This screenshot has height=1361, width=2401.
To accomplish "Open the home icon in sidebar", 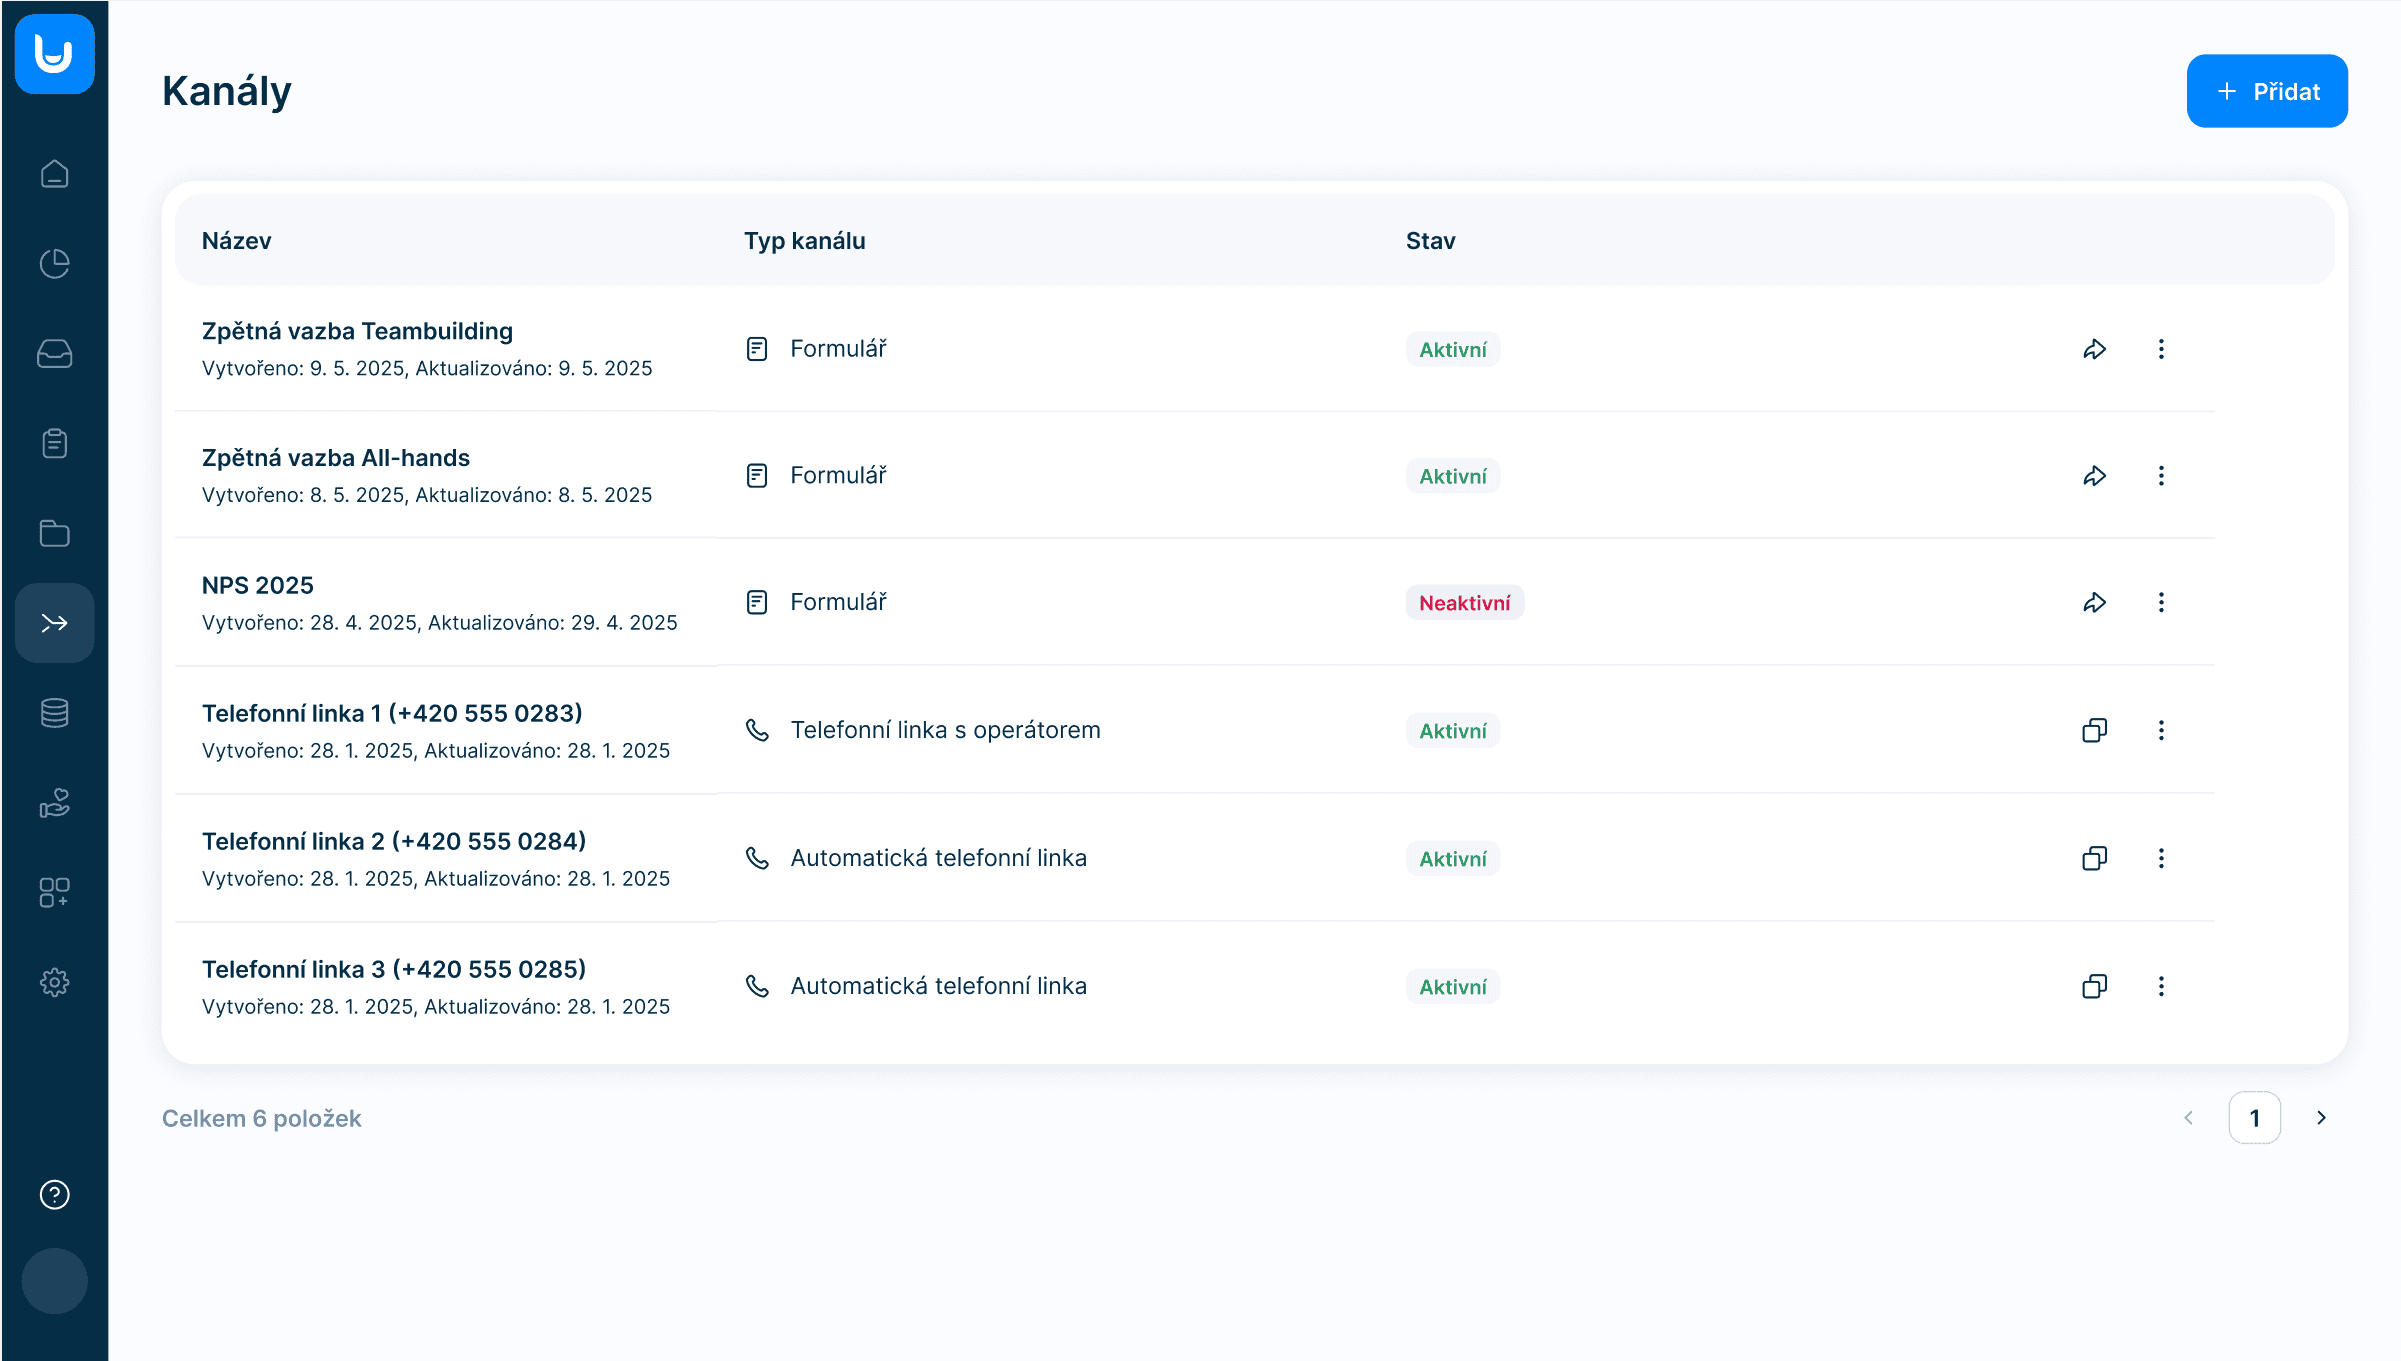I will [x=54, y=174].
